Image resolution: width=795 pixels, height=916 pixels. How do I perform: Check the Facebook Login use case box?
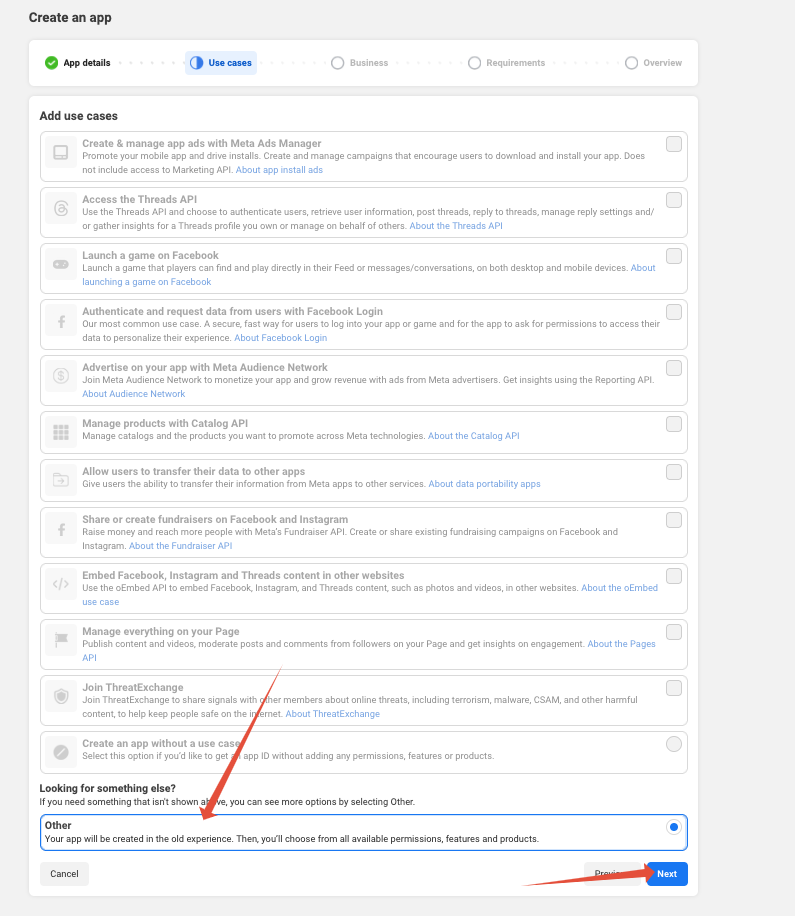coord(674,313)
